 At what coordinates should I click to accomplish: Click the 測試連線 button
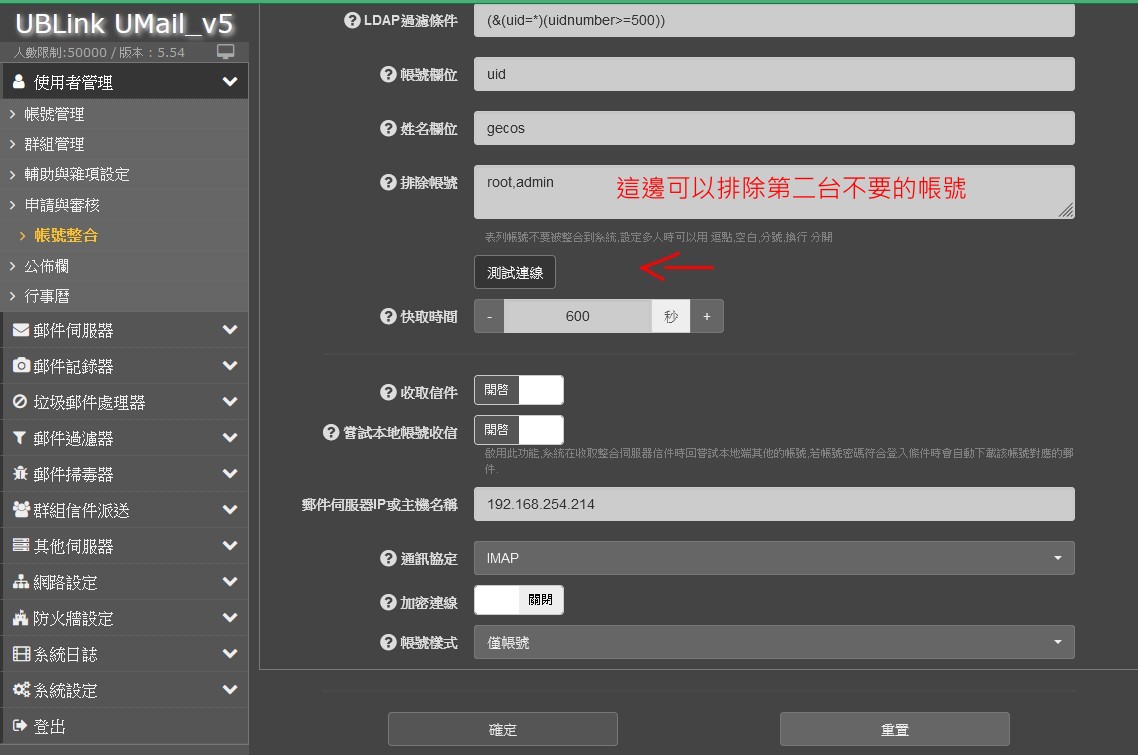514,273
